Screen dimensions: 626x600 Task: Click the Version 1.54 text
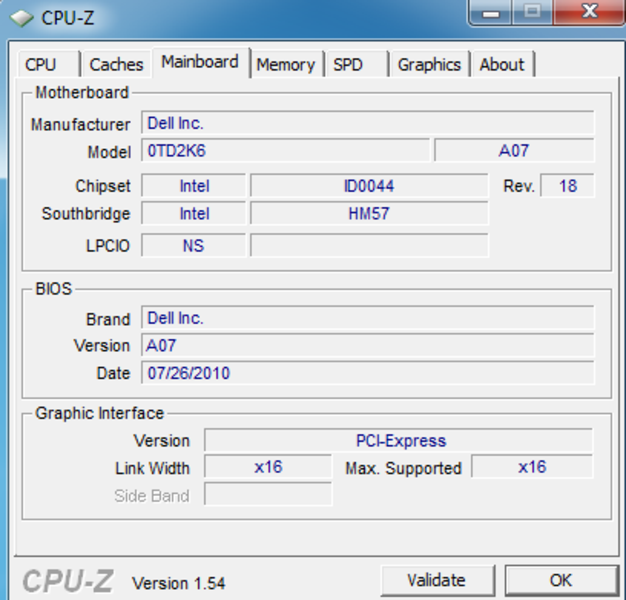pyautogui.click(x=178, y=583)
